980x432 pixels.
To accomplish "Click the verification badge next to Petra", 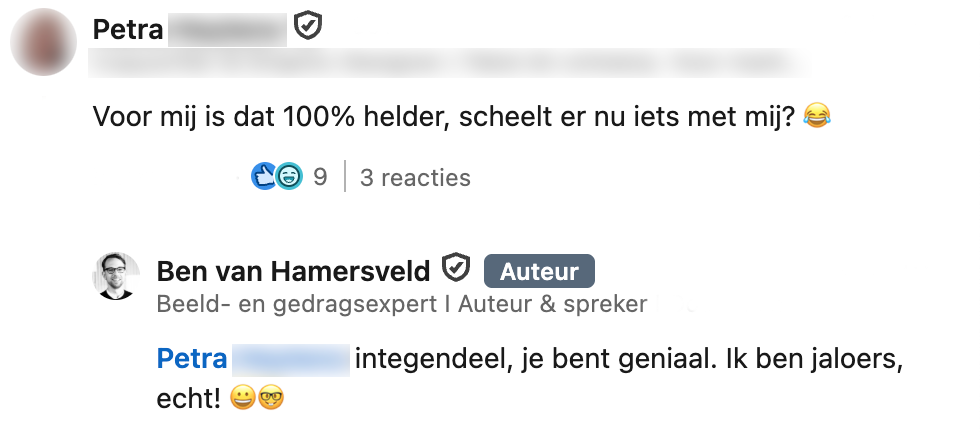I will tap(308, 28).
